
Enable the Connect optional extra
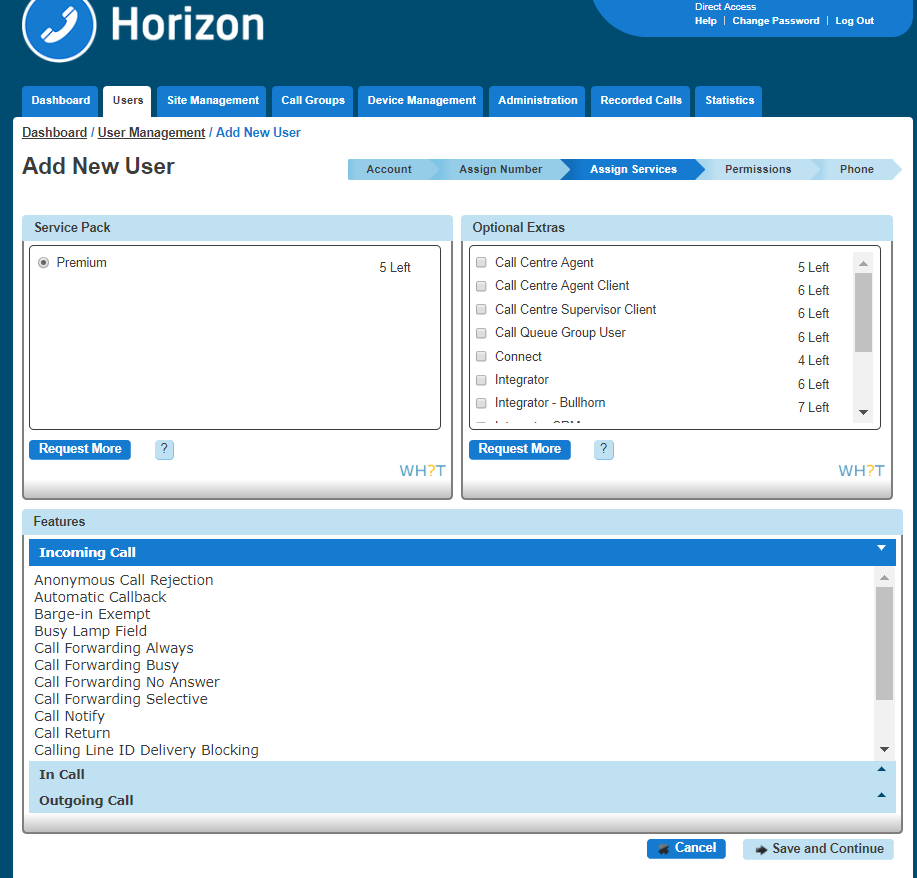point(481,356)
